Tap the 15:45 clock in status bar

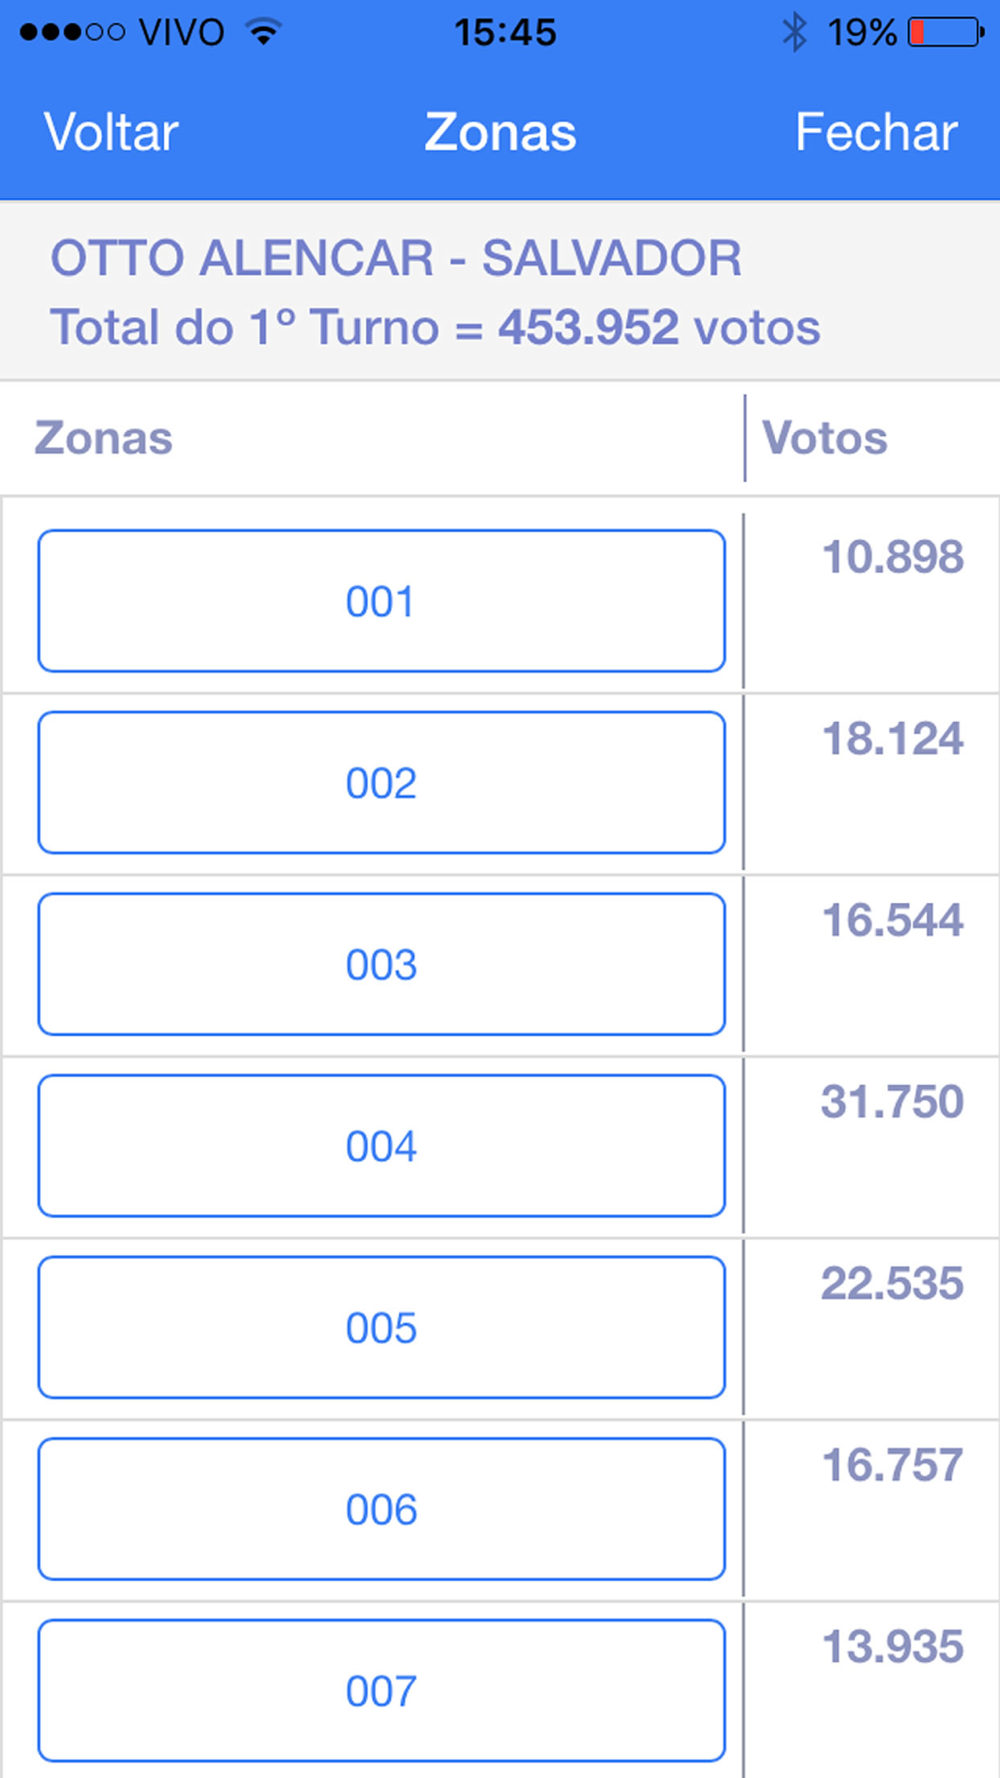coord(505,33)
